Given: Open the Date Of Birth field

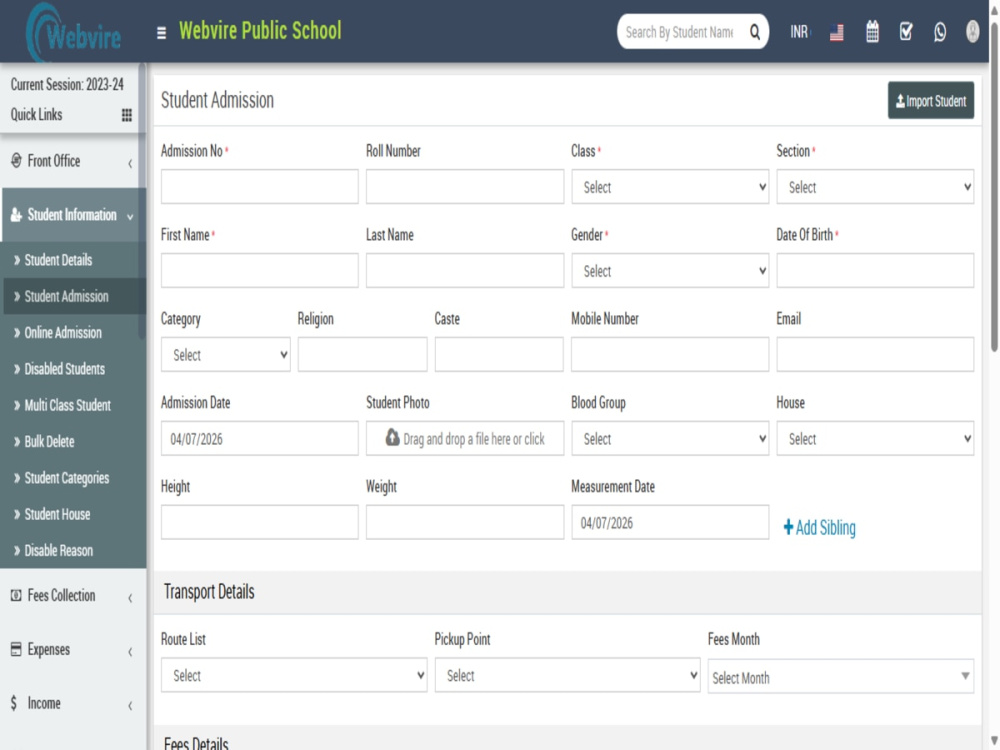Looking at the screenshot, I should tap(874, 271).
